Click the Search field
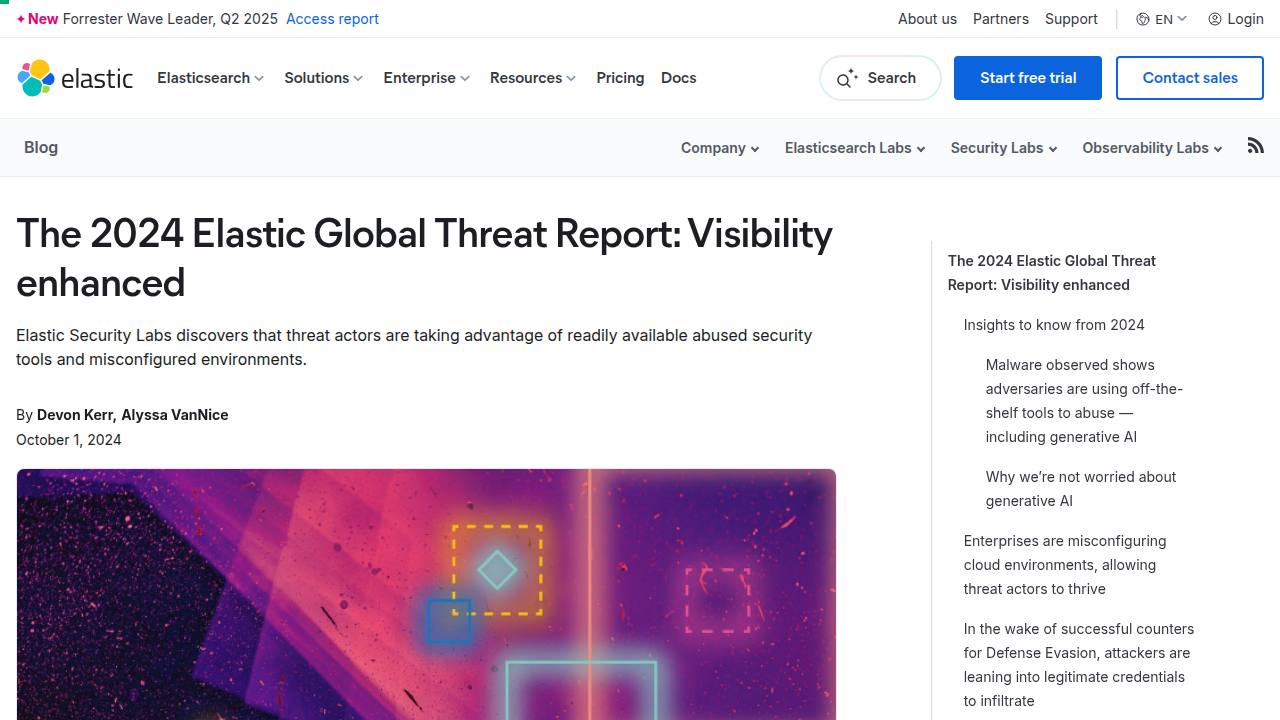The width and height of the screenshot is (1280, 720). point(880,78)
